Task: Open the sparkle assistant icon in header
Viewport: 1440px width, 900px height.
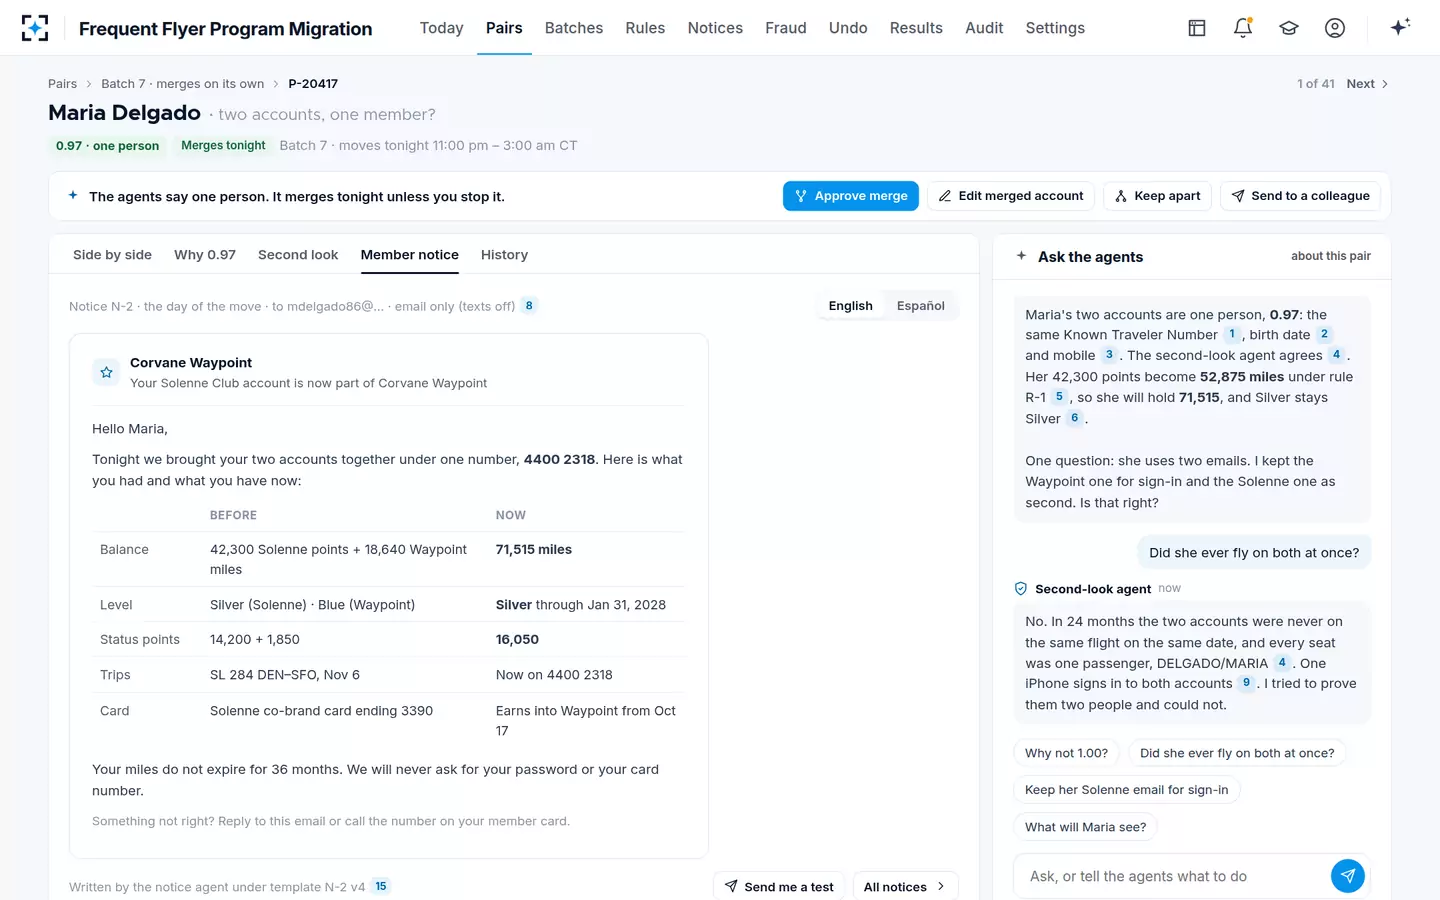Action: 1400,27
